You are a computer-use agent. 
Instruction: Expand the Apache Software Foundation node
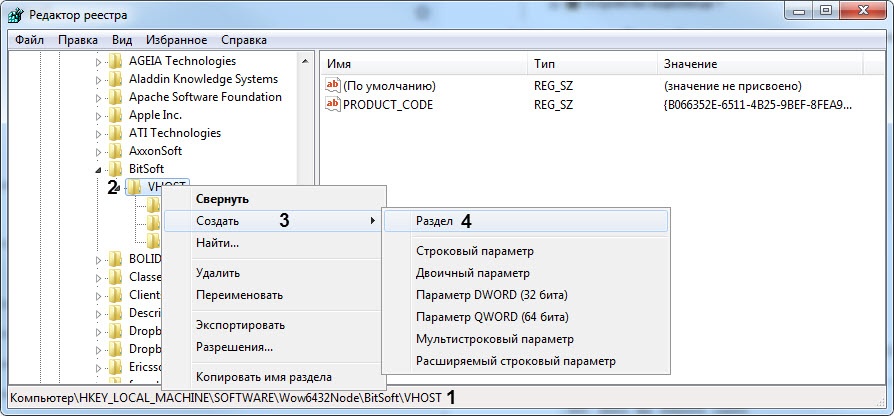(x=99, y=97)
